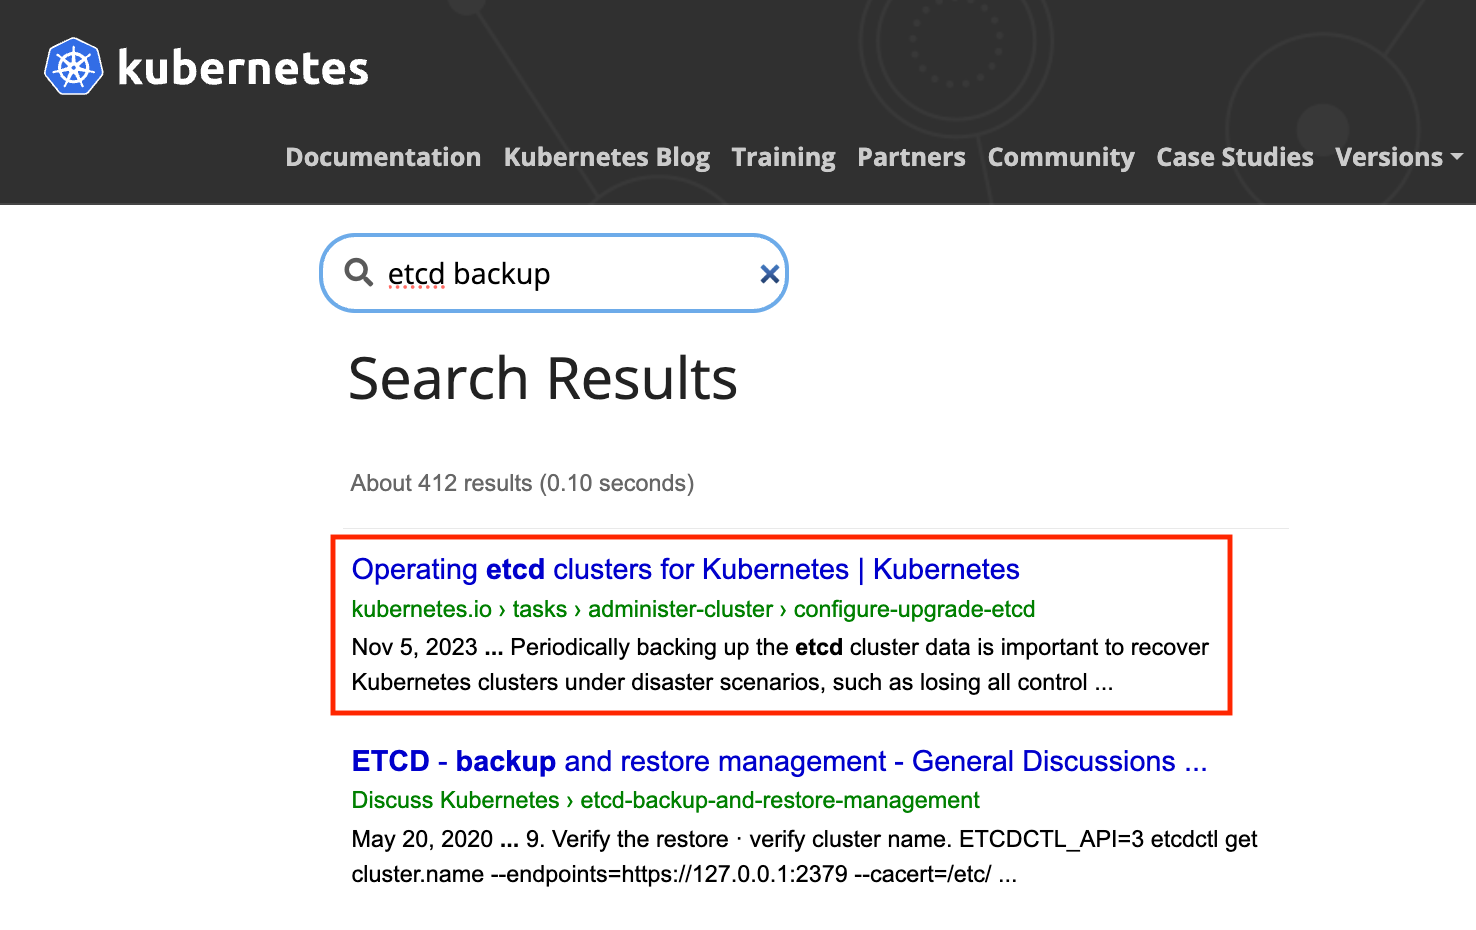Click the 'kubernetes' wordmark text in the header
The image size is (1476, 930).
click(x=243, y=68)
